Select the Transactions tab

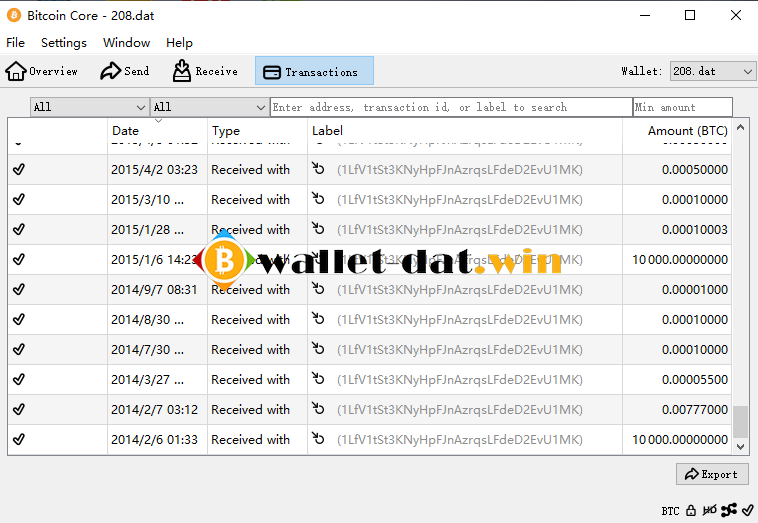[314, 71]
